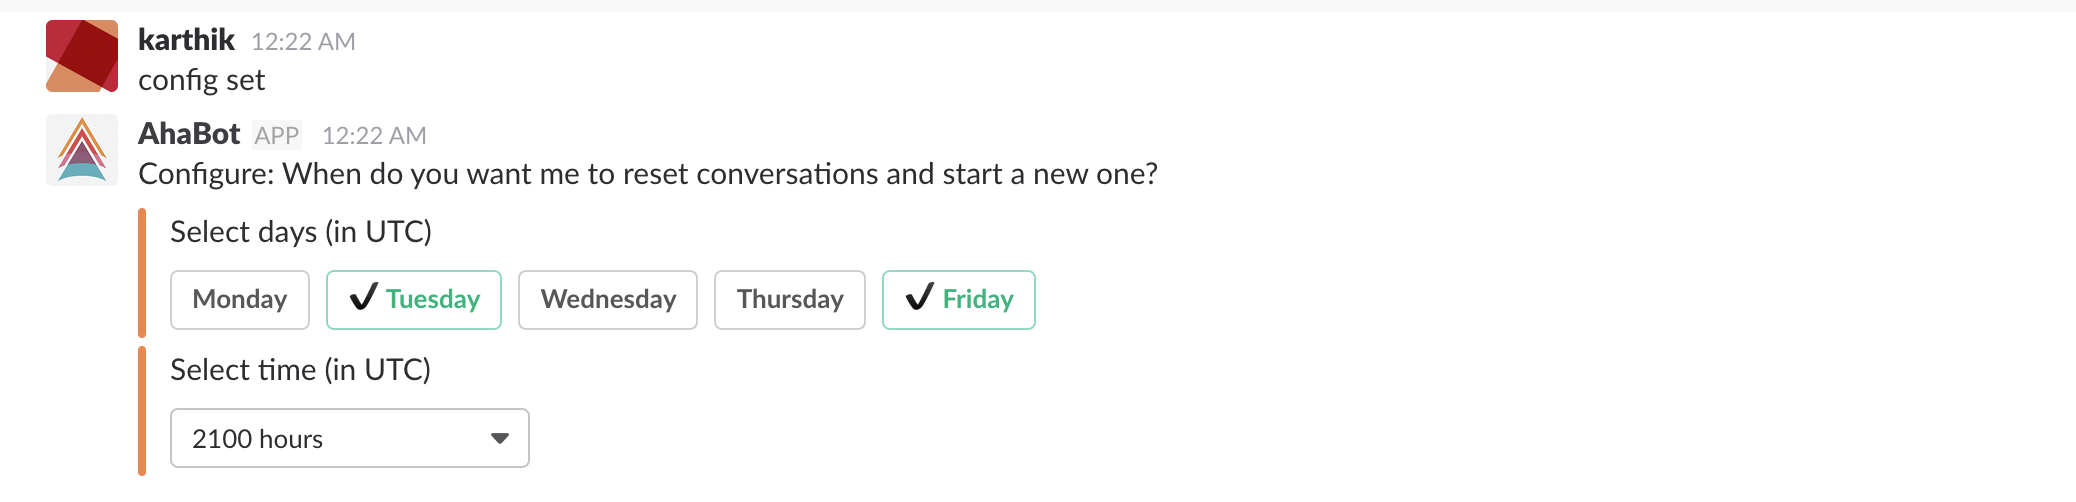The image size is (2076, 502).
Task: Deselect the Friday day label
Action: coord(978,299)
